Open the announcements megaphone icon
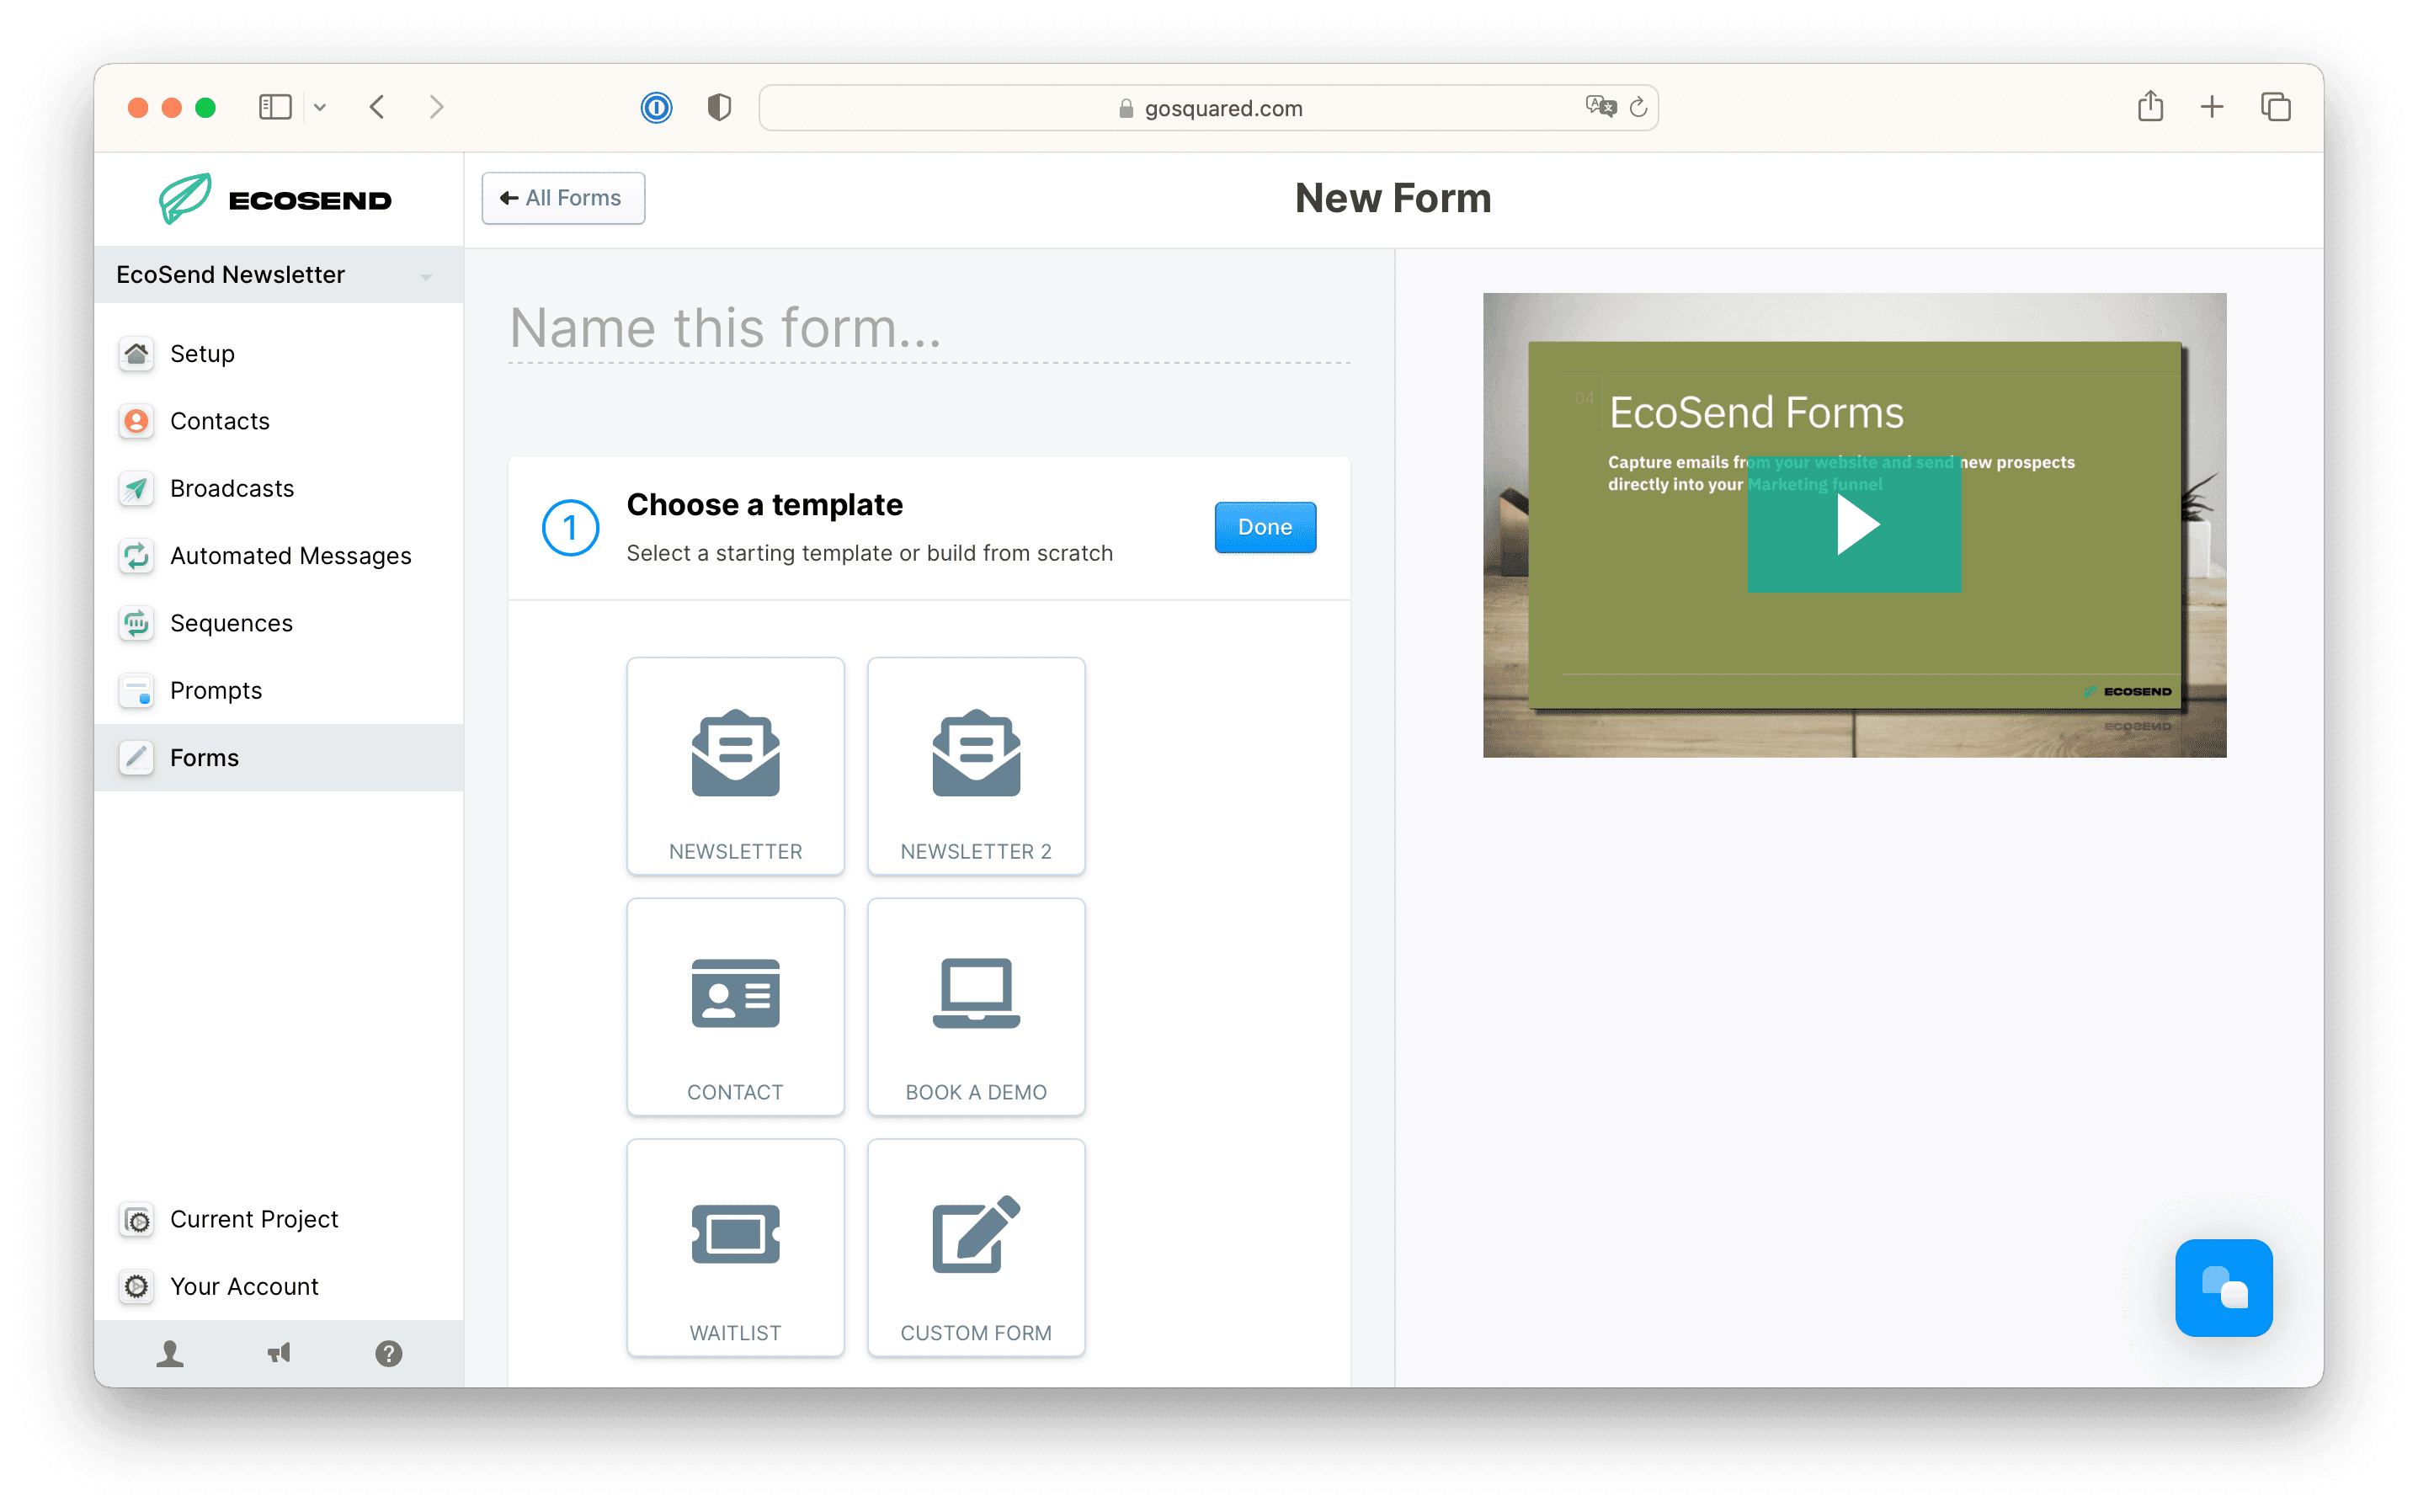The width and height of the screenshot is (2418, 1512). [279, 1353]
